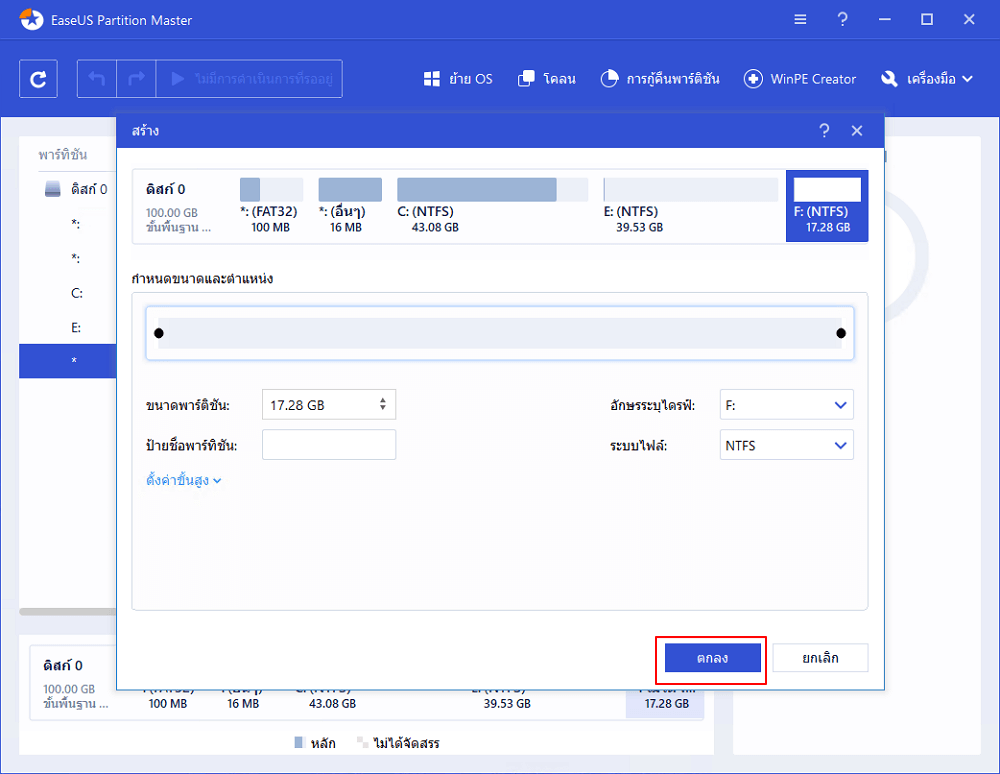Click the พาร์ทิชัน column header
1000x774 pixels.
tap(62, 155)
